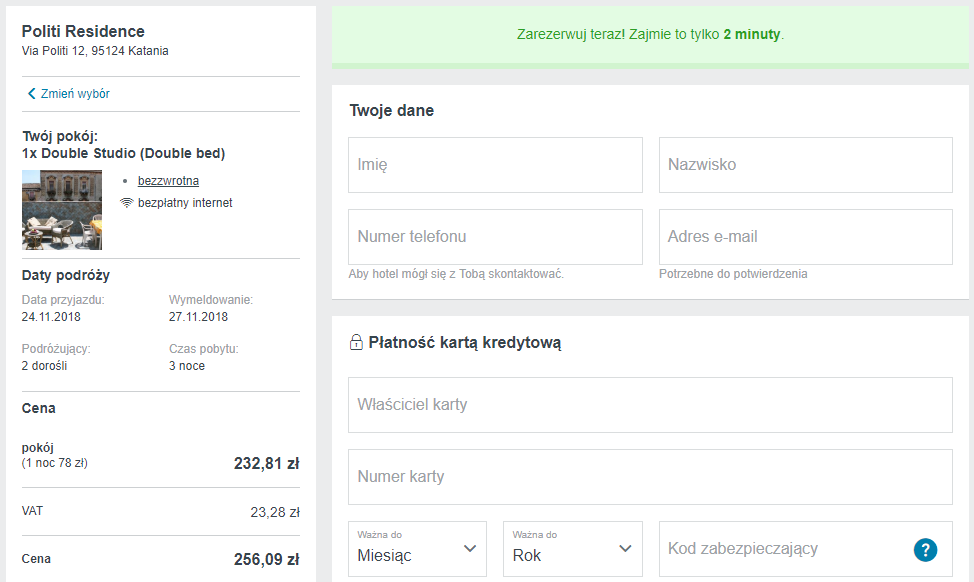The image size is (974, 582).
Task: Focus the Nazwisko input field
Action: [x=806, y=165]
